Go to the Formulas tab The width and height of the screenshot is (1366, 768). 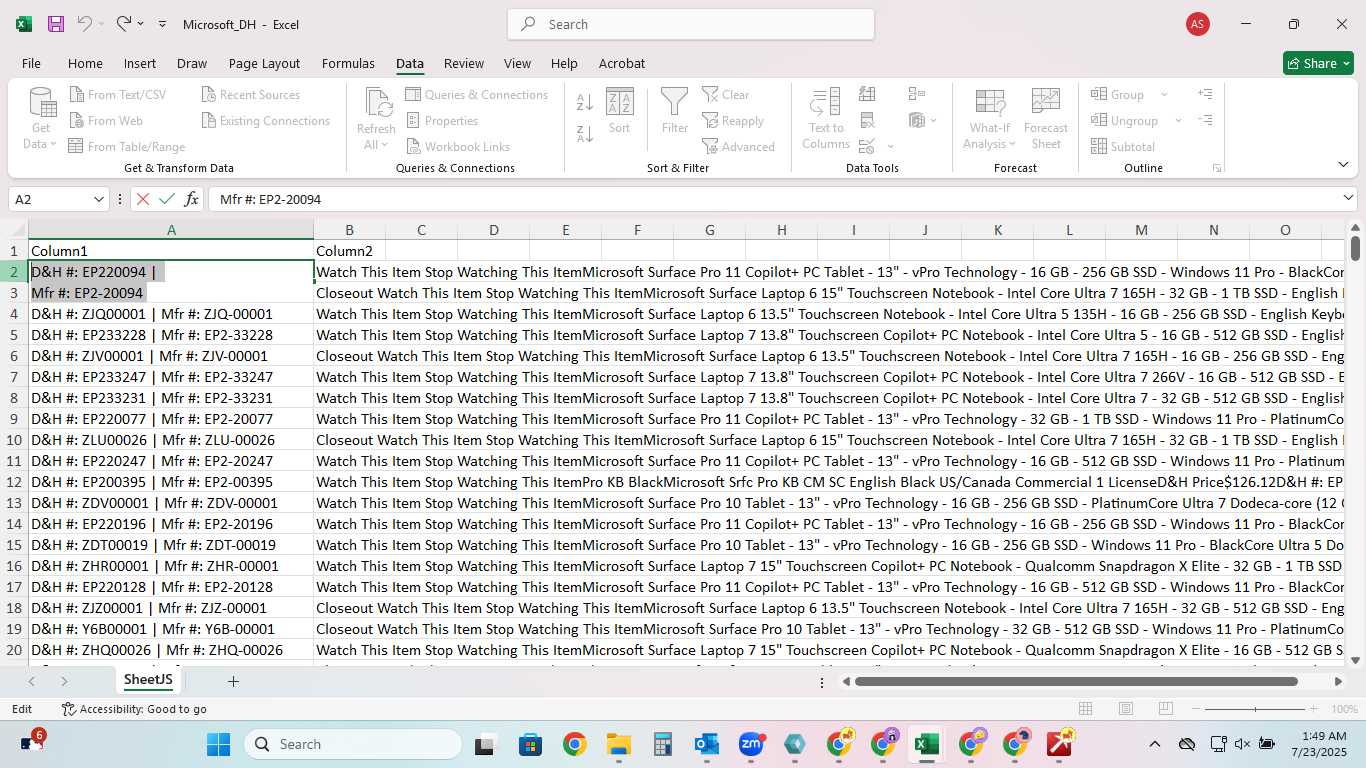pyautogui.click(x=348, y=63)
